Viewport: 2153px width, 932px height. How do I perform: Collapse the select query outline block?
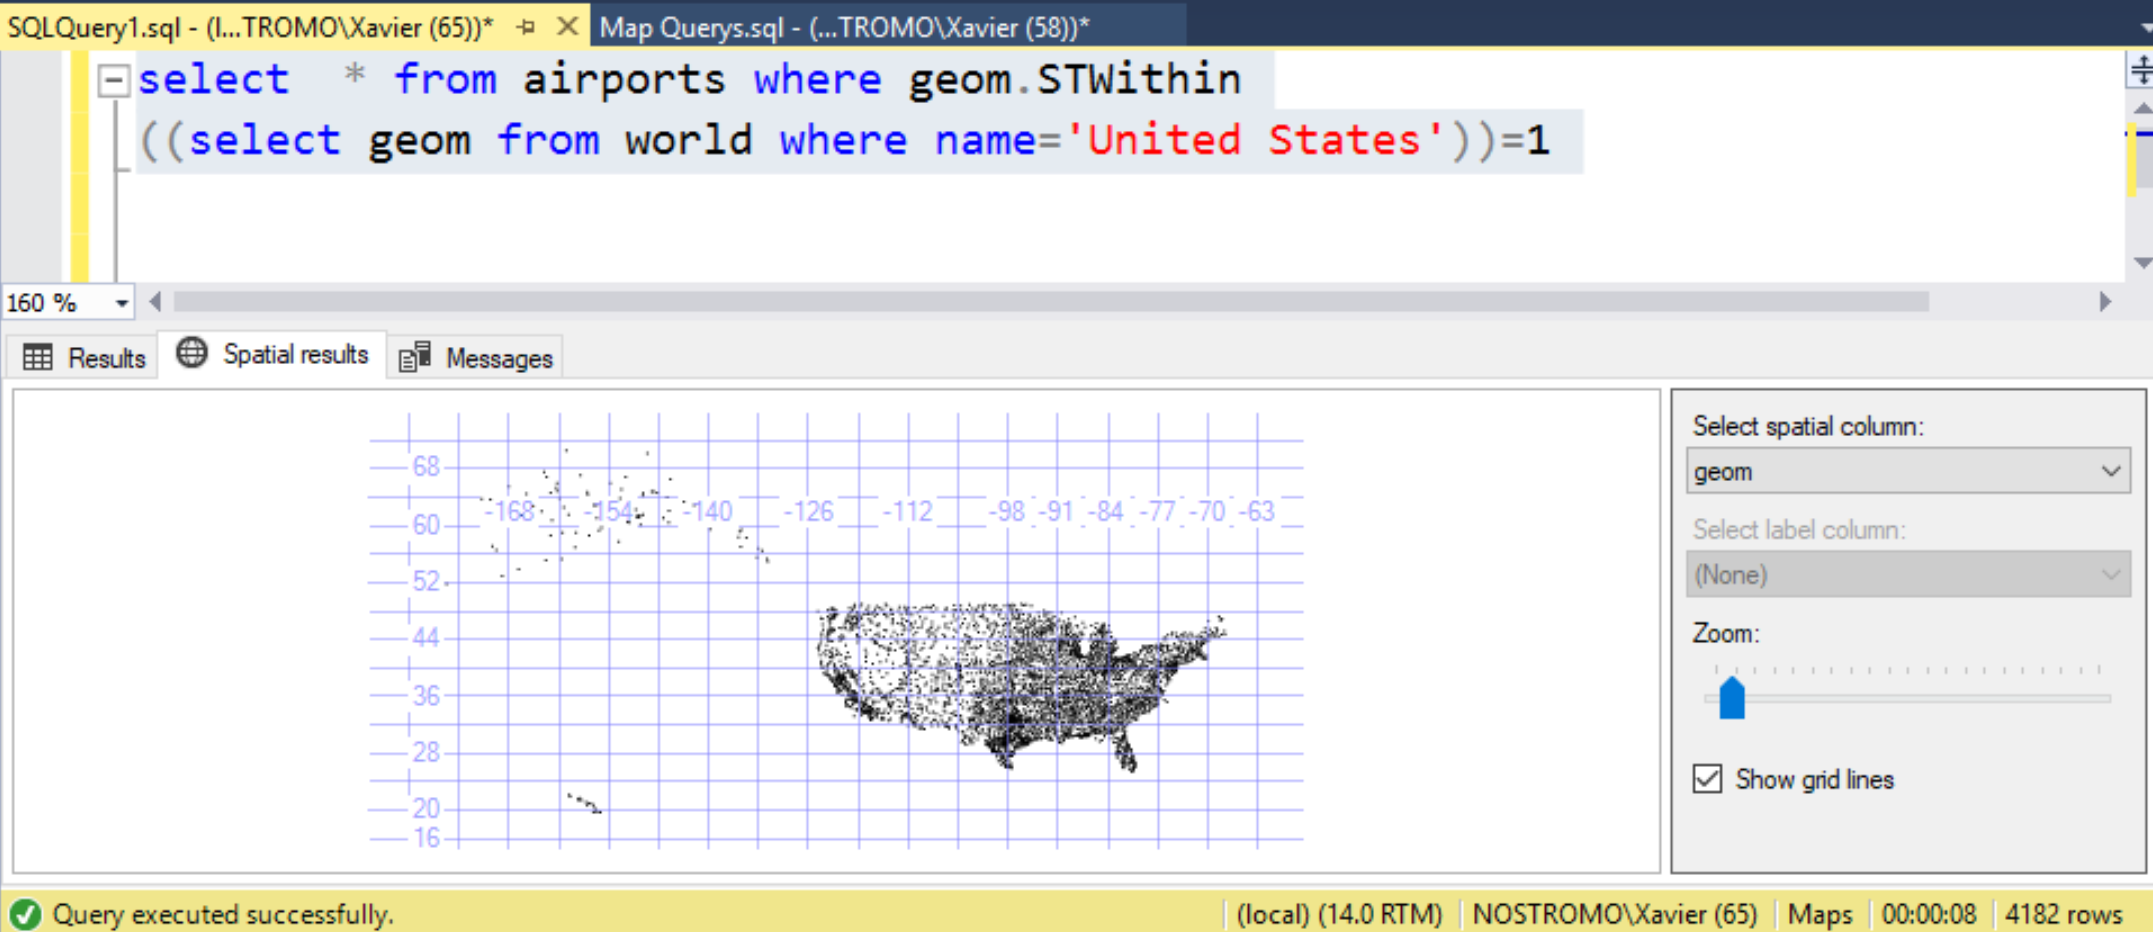point(114,80)
